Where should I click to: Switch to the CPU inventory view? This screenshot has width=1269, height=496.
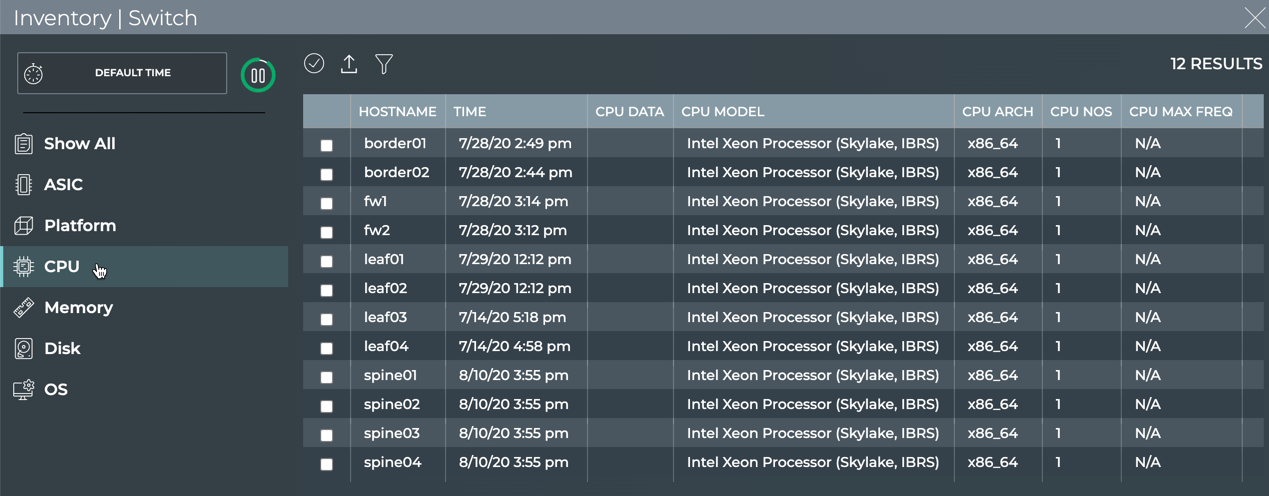(62, 267)
